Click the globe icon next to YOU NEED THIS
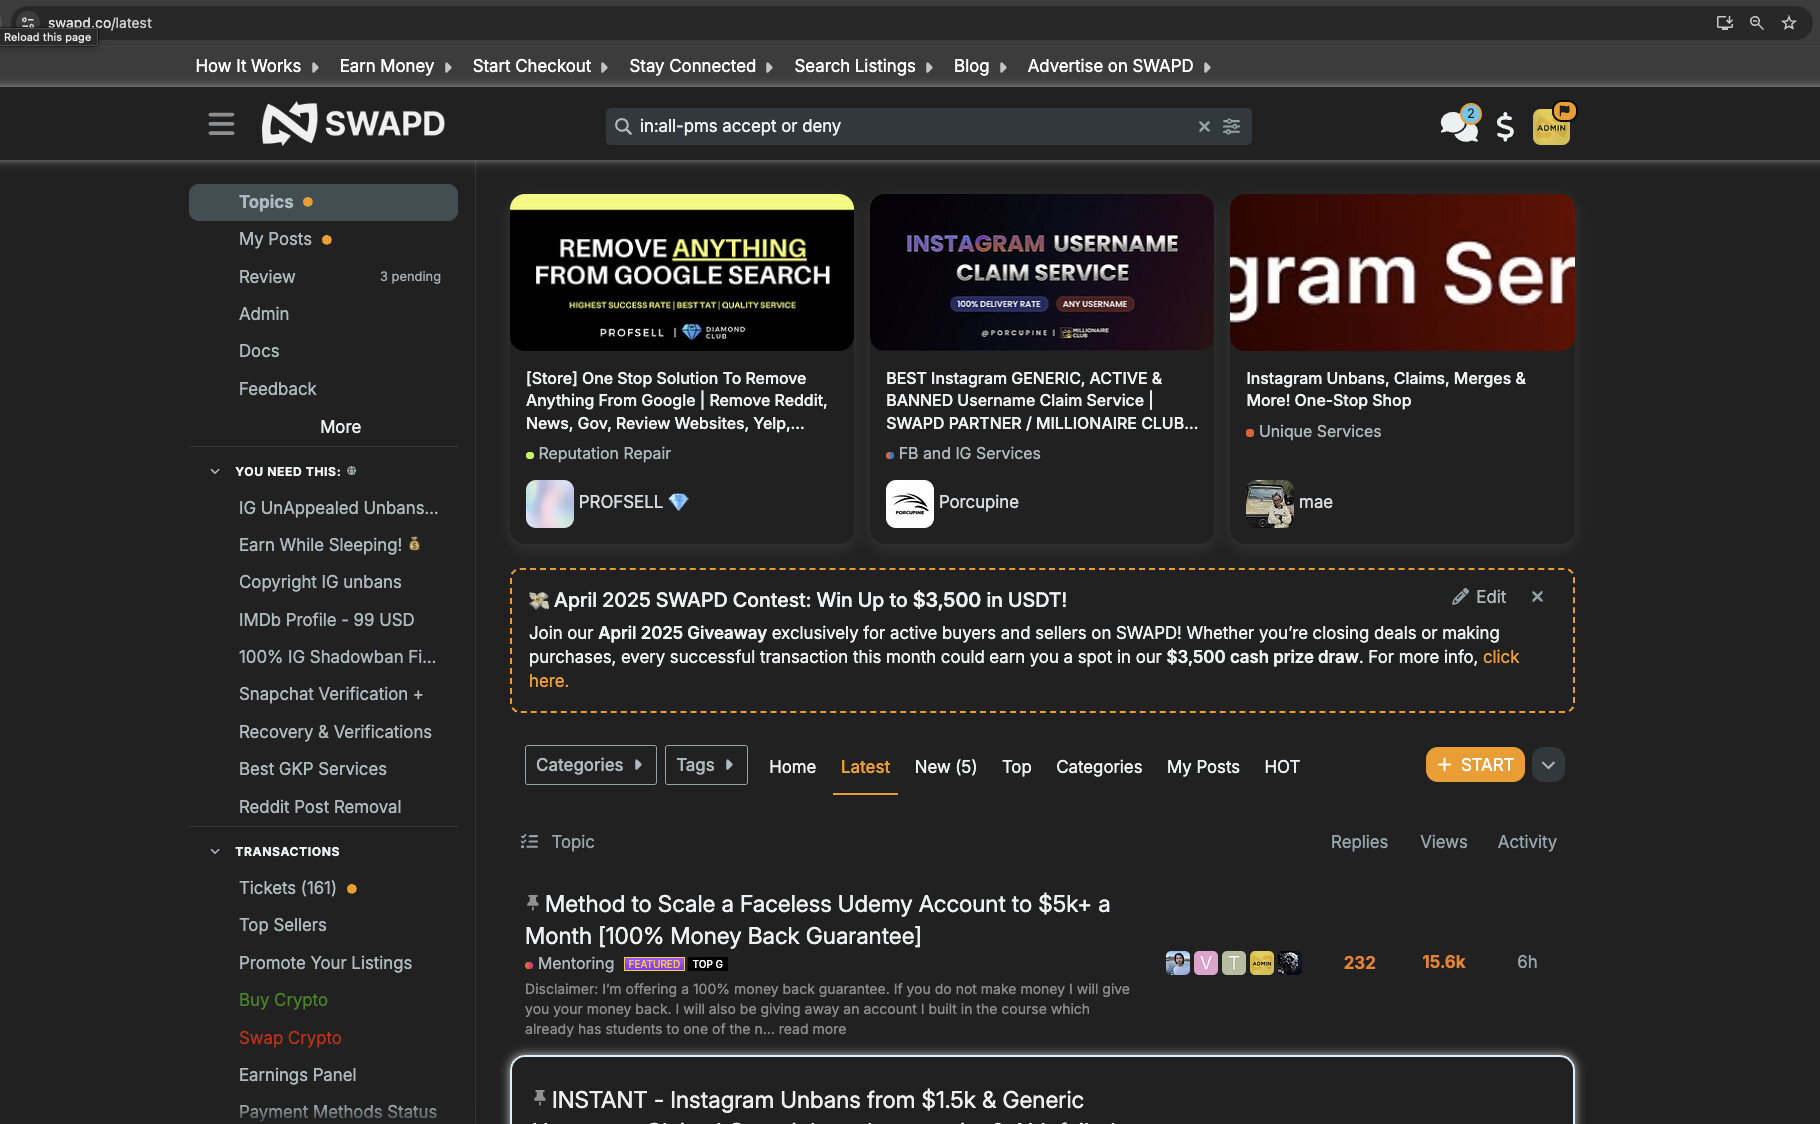This screenshot has width=1820, height=1124. 352,470
